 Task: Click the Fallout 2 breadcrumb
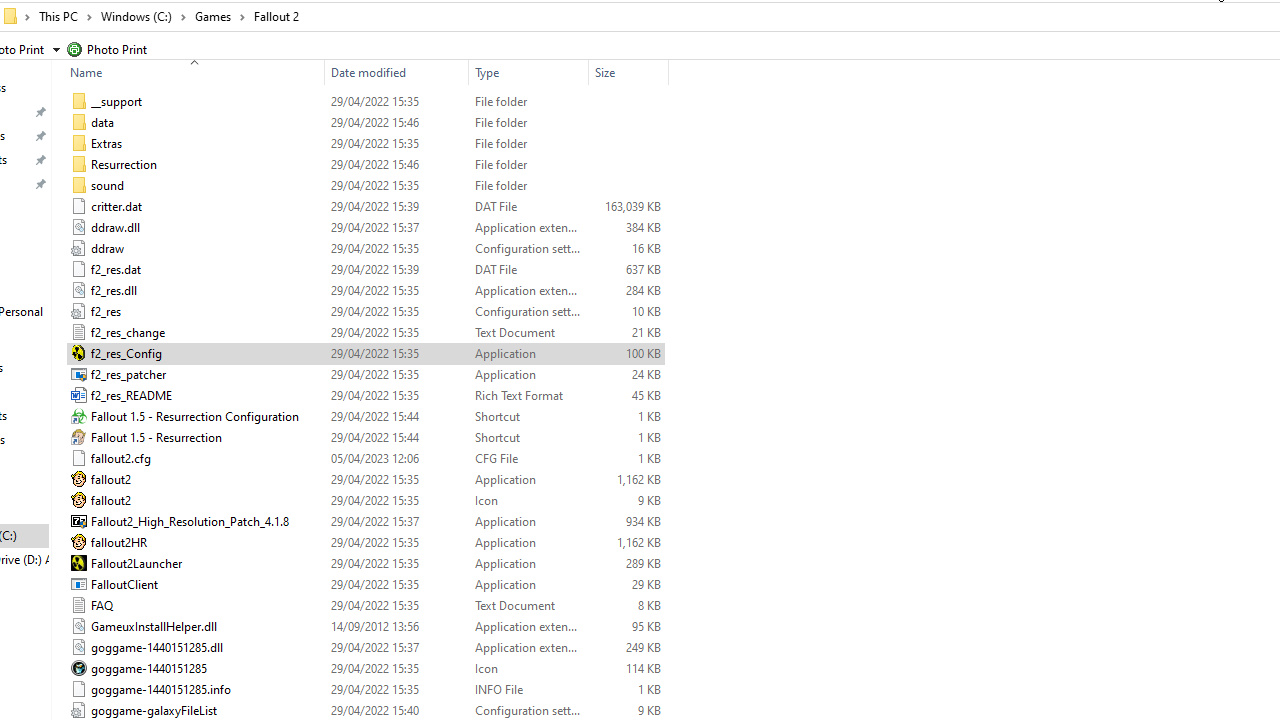[276, 17]
